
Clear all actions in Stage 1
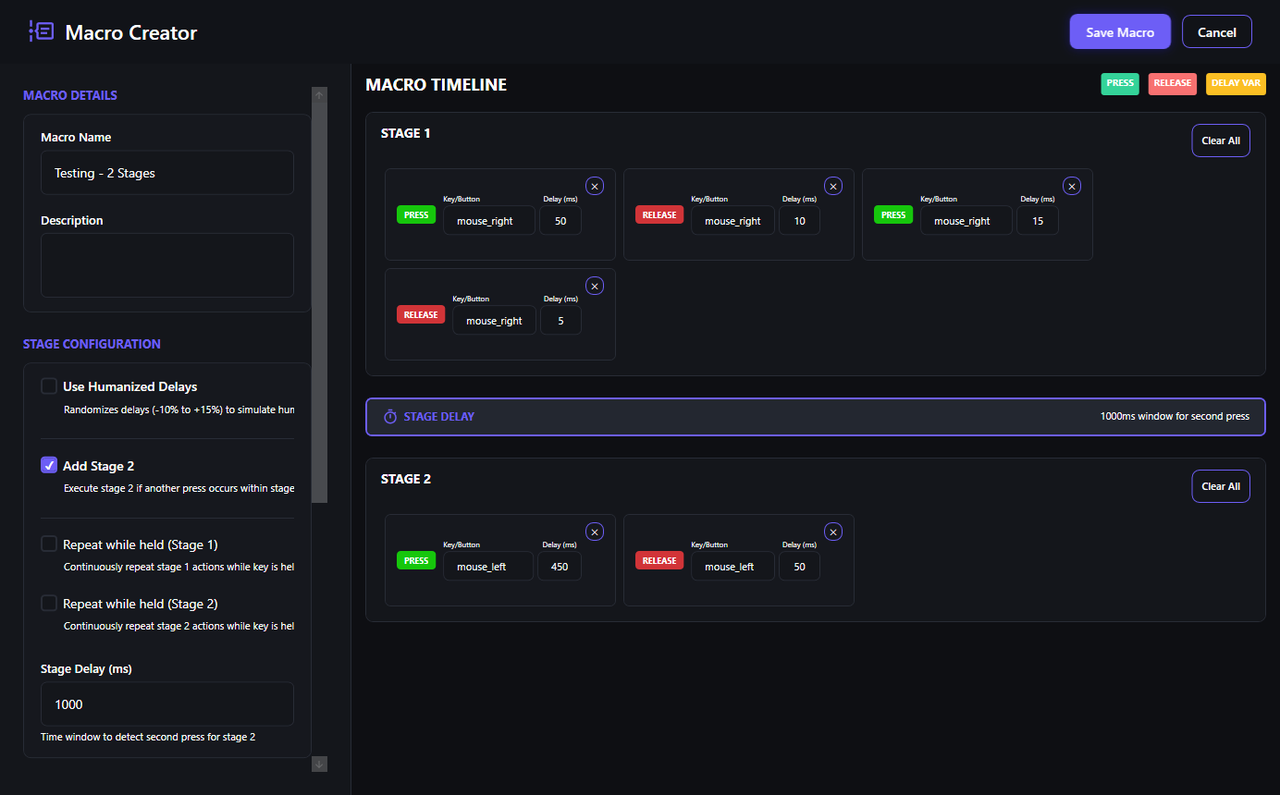tap(1221, 141)
